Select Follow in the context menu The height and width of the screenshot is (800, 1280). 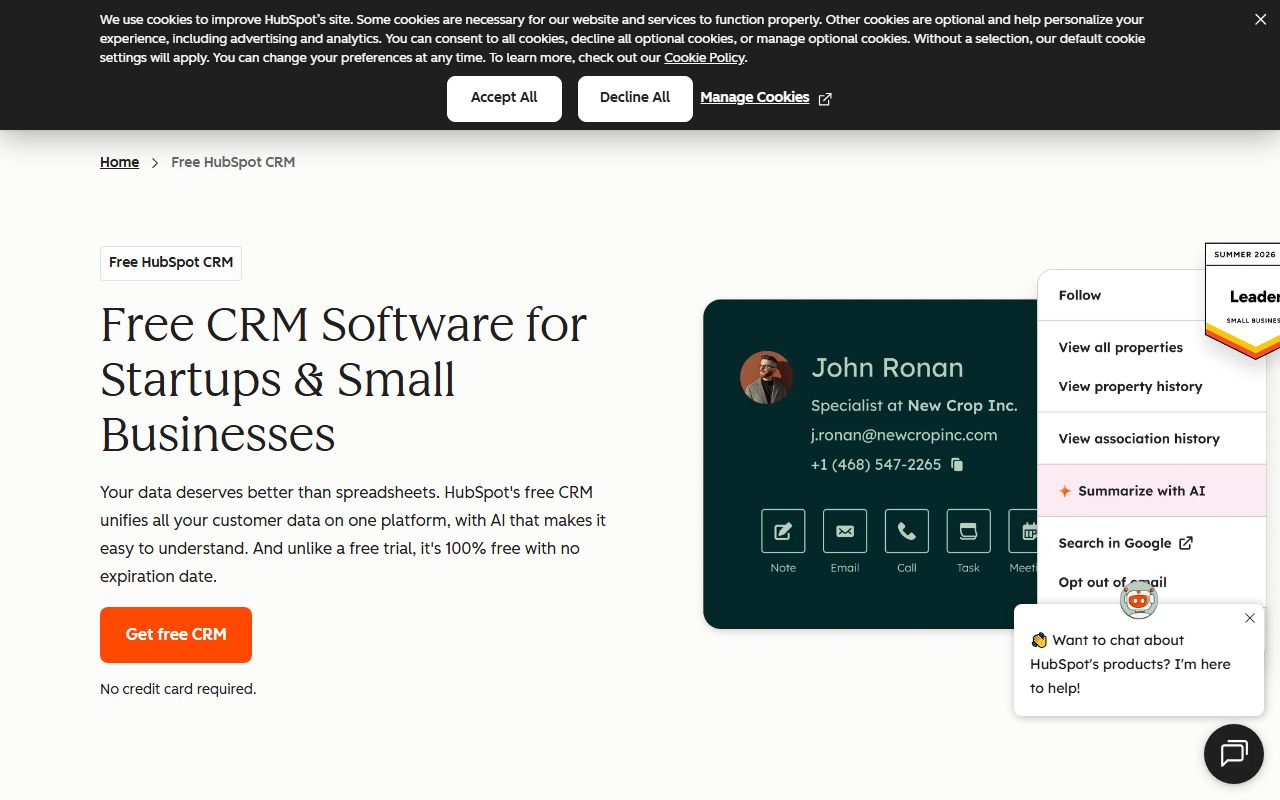pos(1080,295)
